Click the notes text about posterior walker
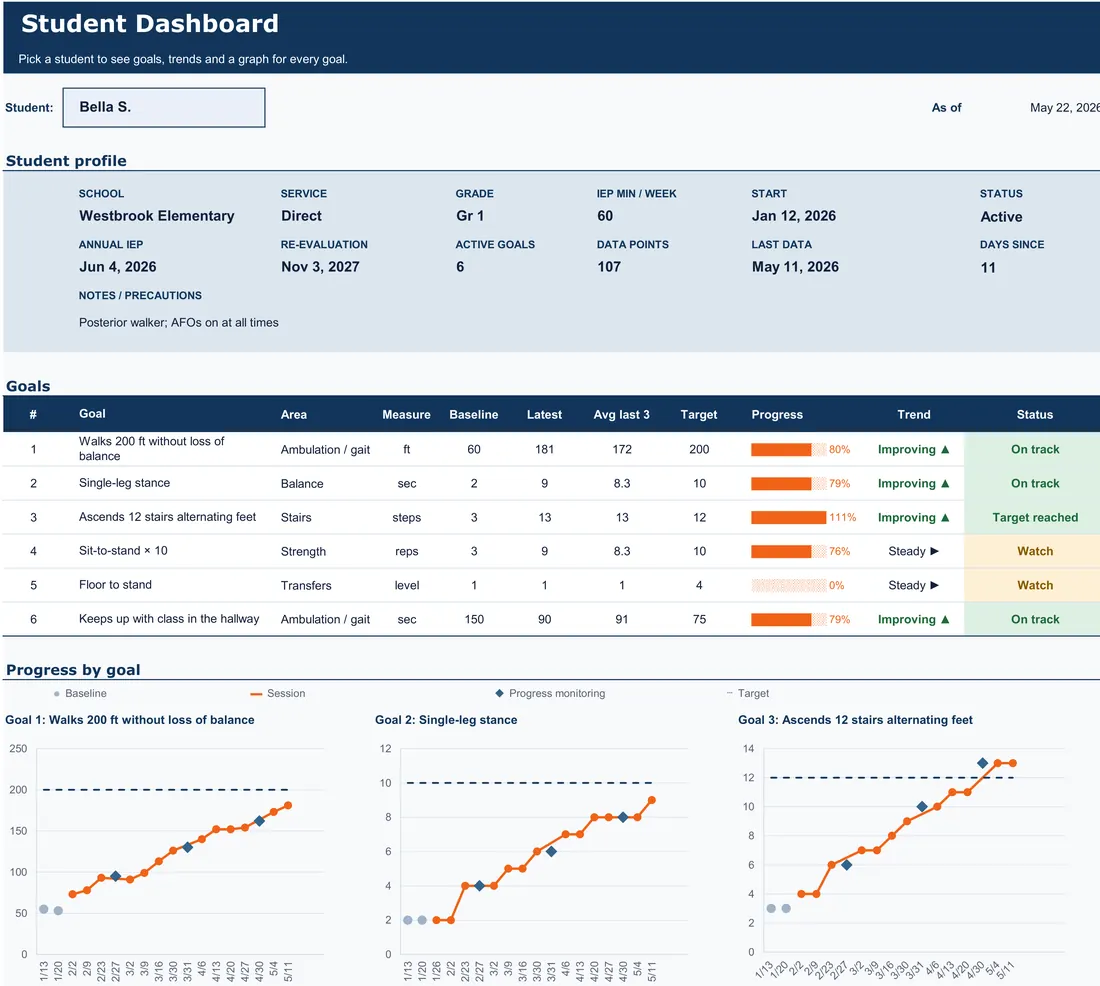Screen dimensions: 1100x986 [x=178, y=323]
